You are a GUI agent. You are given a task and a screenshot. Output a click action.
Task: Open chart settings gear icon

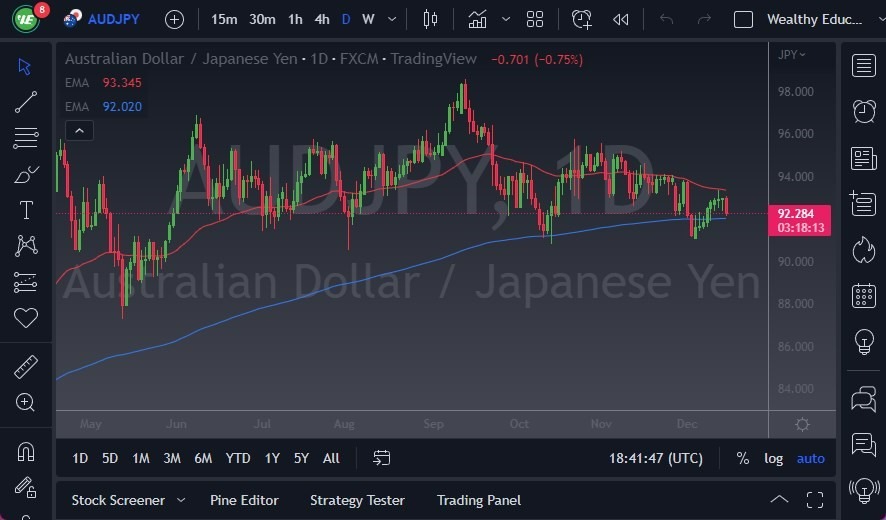coord(802,424)
